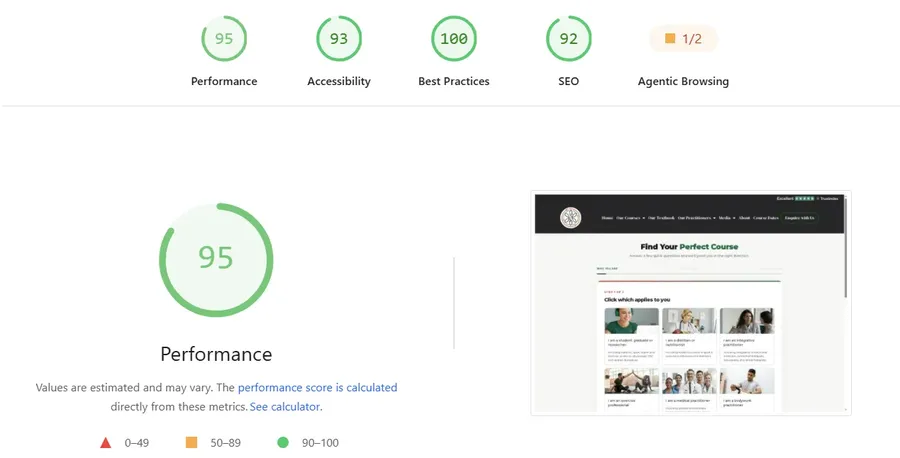
Task: Open the 'performance score is calculated' link
Action: (317, 387)
